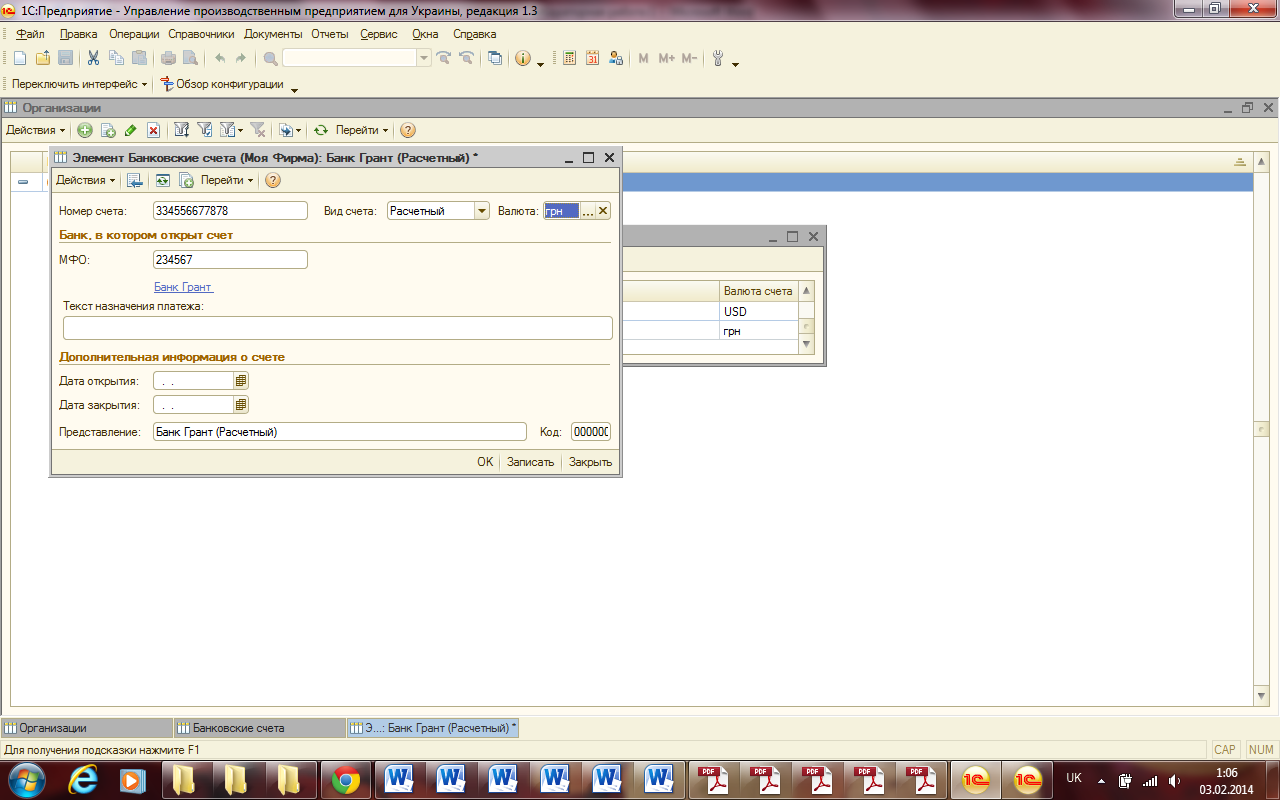Screen dimensions: 1280x800
Task: Open Дата закрытия calendar picker
Action: pyautogui.click(x=240, y=405)
